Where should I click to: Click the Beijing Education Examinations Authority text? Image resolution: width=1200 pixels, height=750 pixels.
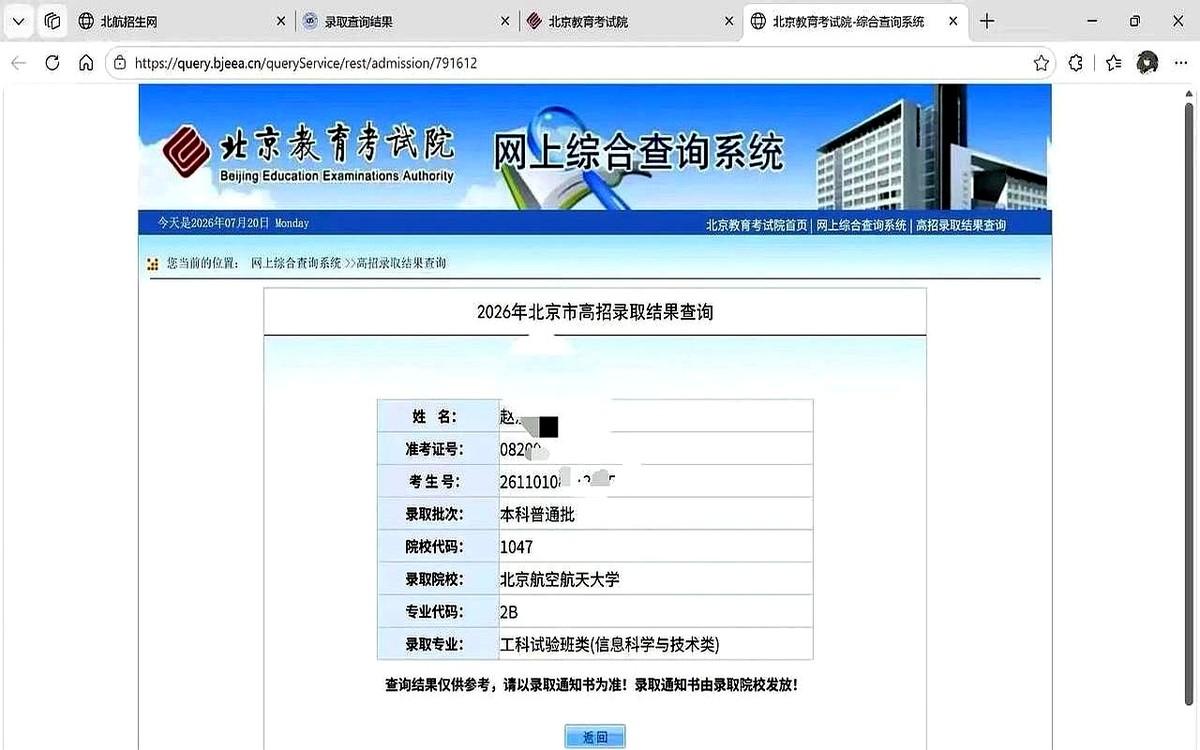click(x=337, y=176)
